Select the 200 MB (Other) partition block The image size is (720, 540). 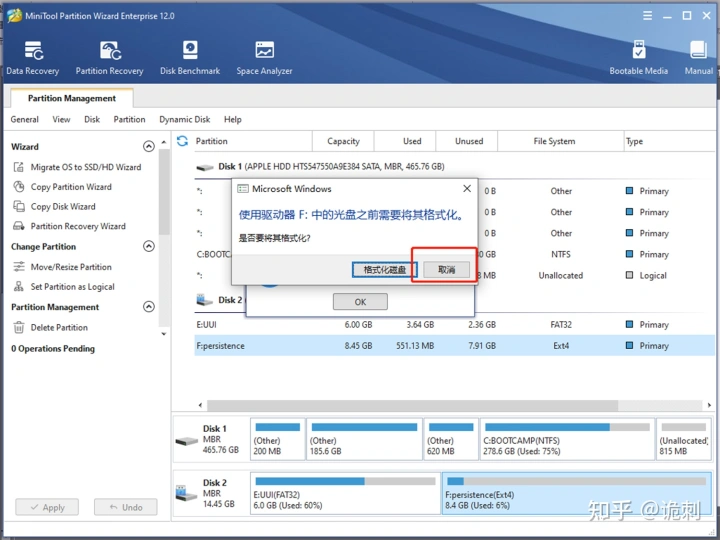tap(278, 439)
